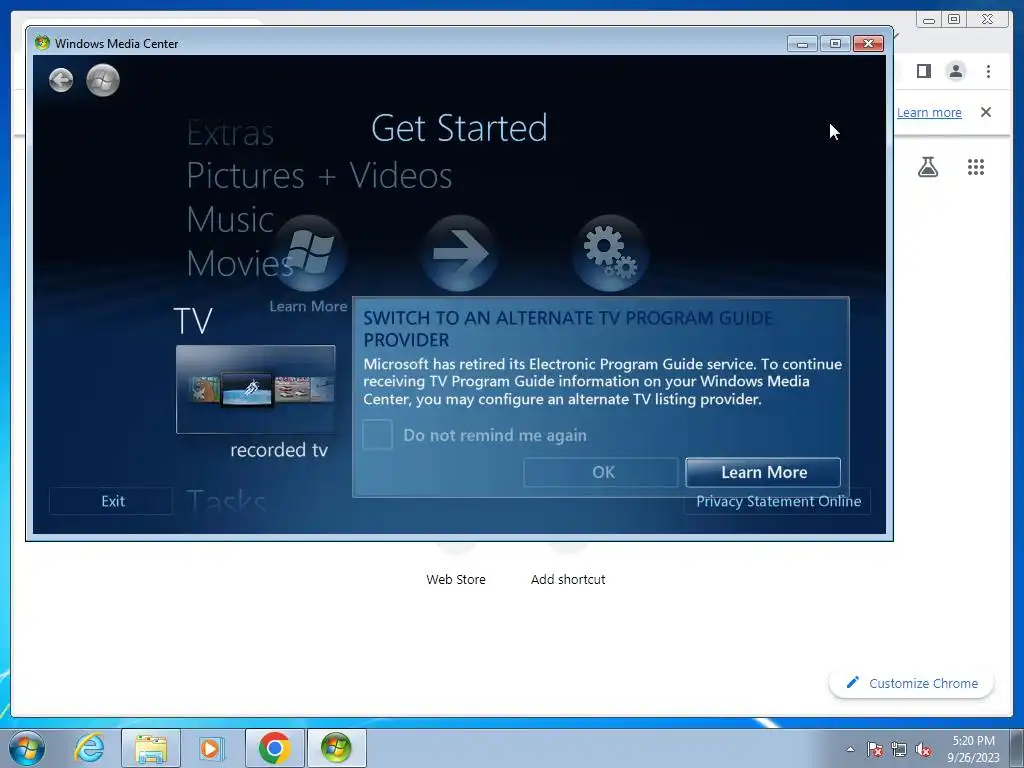Select the Extras menu row

[x=230, y=134]
